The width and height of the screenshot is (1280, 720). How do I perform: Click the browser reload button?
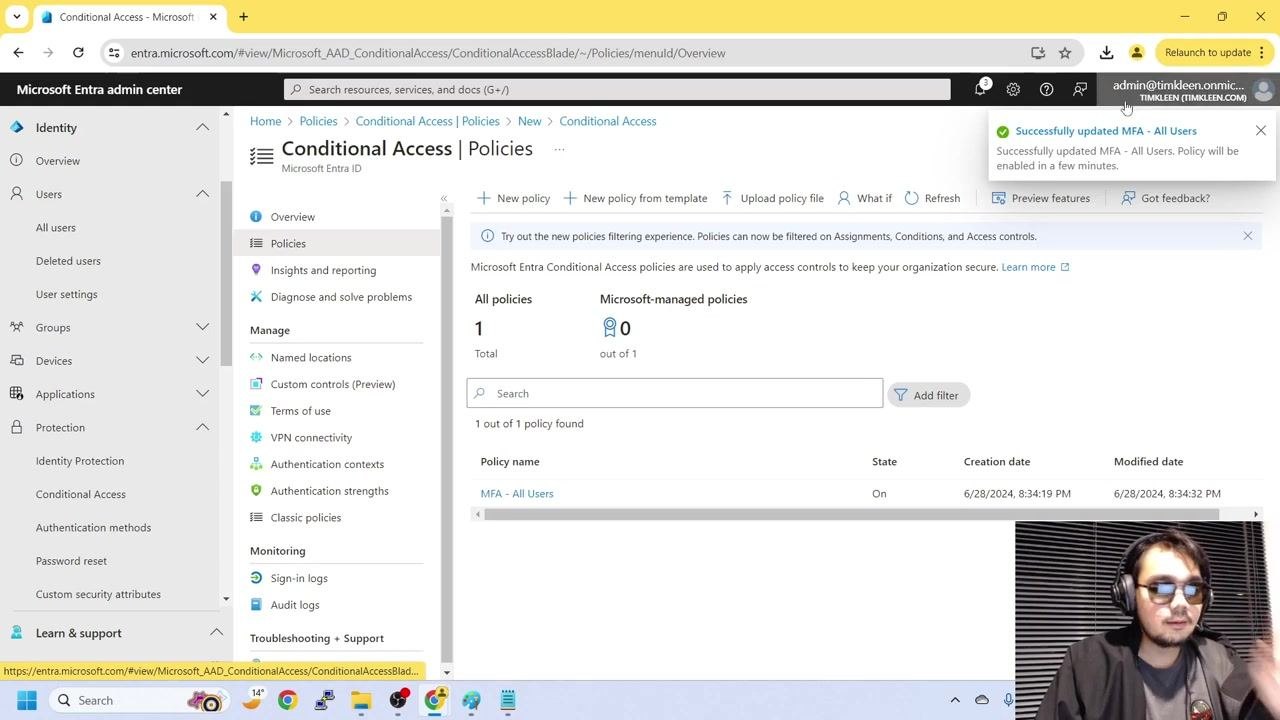[78, 52]
